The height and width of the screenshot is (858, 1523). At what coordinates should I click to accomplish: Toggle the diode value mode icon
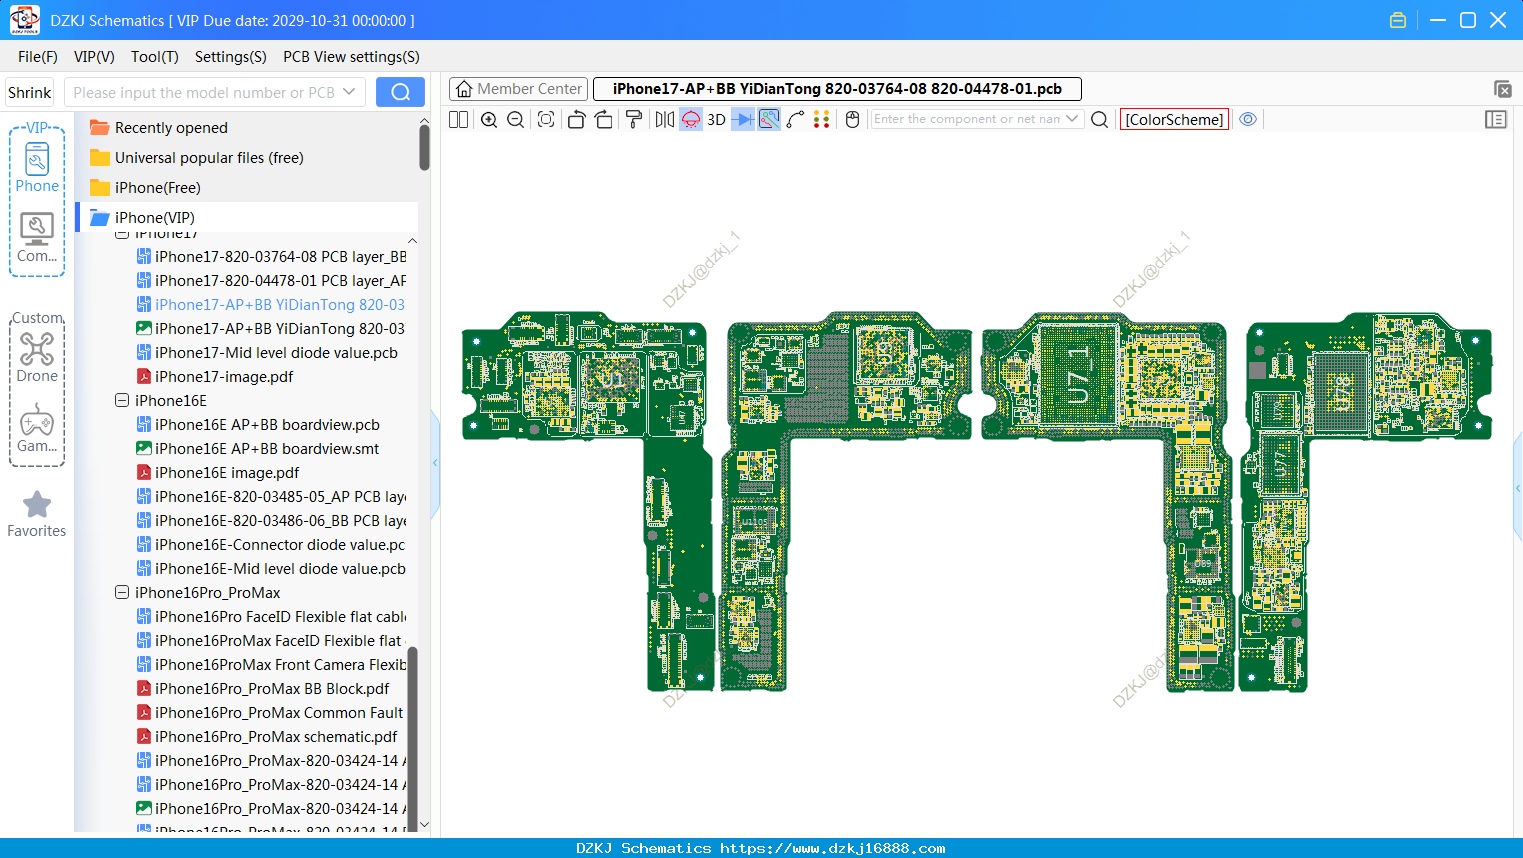point(743,119)
